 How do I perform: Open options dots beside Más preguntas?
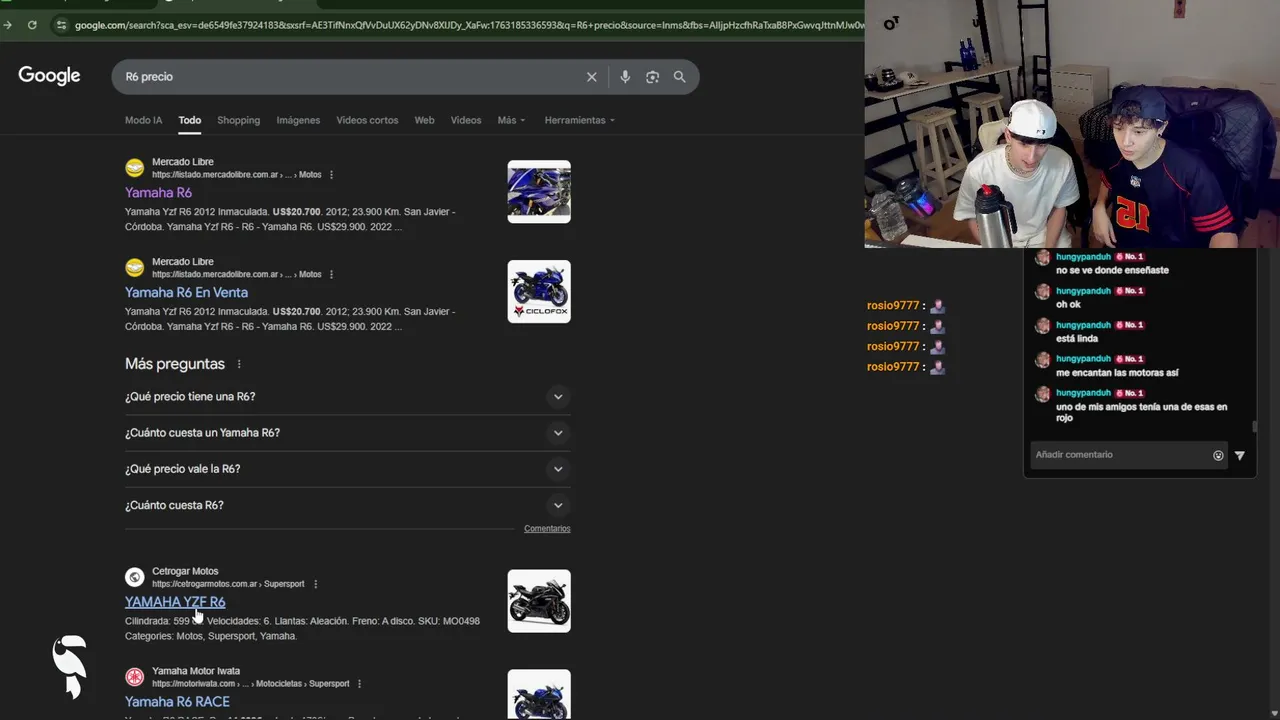pos(239,364)
